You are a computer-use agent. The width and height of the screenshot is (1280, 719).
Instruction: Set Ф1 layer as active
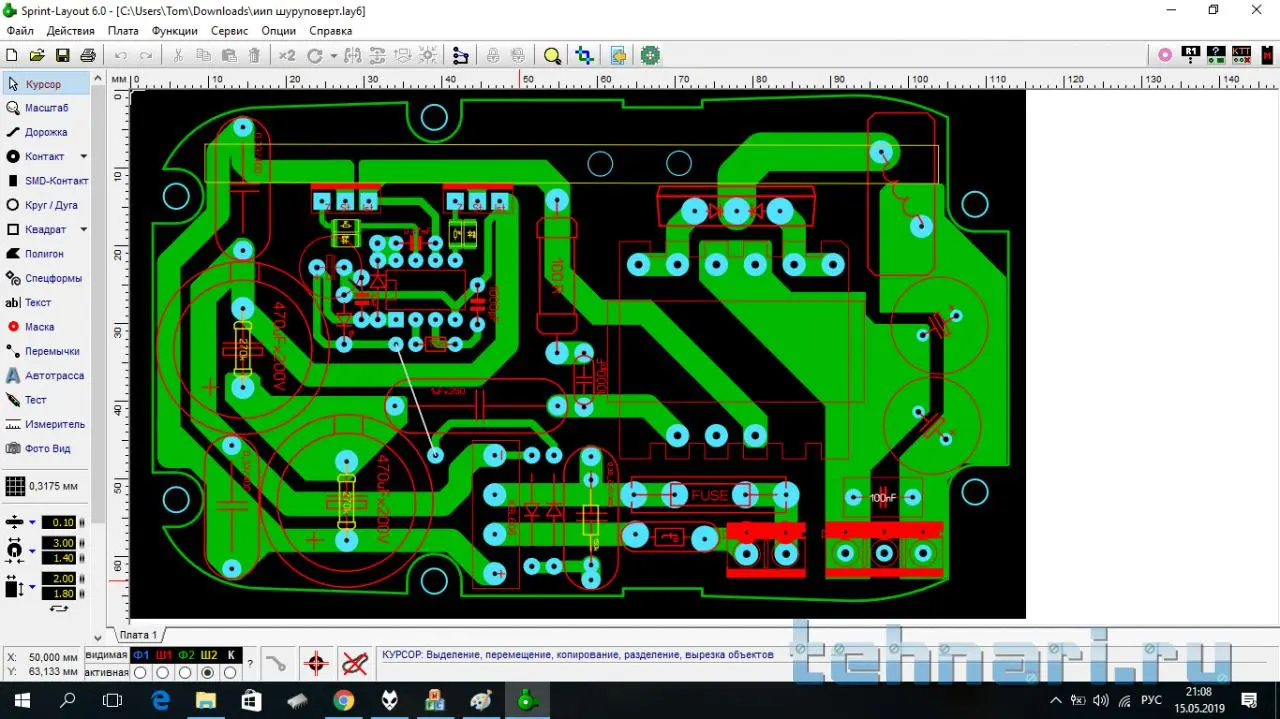[x=141, y=673]
